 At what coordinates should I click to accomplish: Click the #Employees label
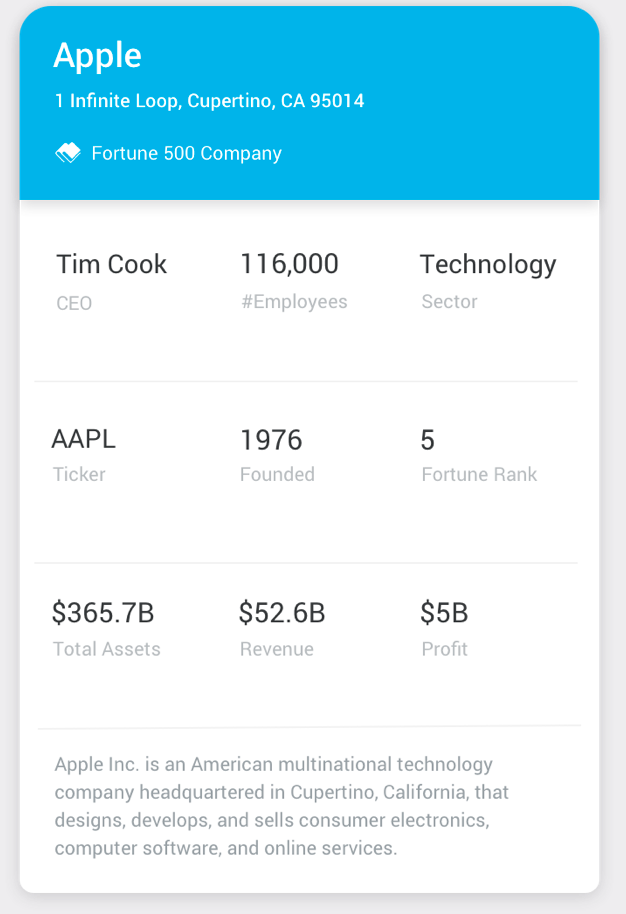294,302
